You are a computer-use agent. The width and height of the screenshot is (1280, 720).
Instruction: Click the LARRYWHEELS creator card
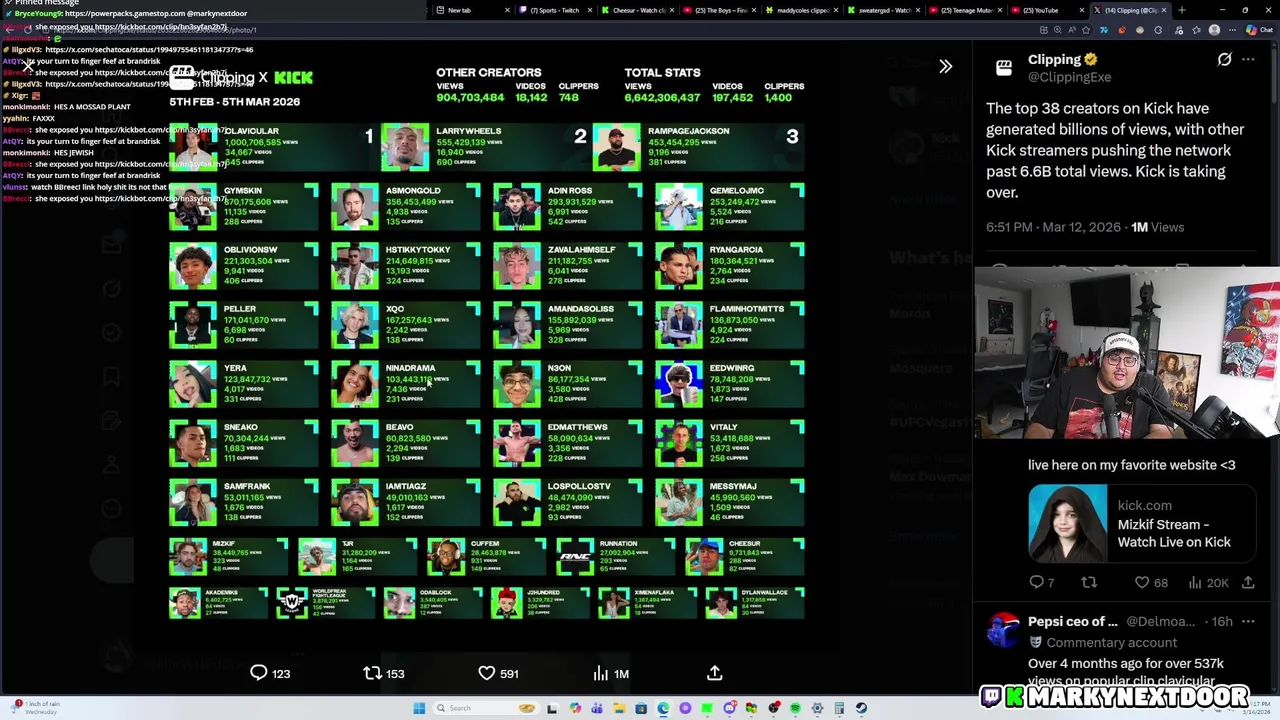(485, 147)
